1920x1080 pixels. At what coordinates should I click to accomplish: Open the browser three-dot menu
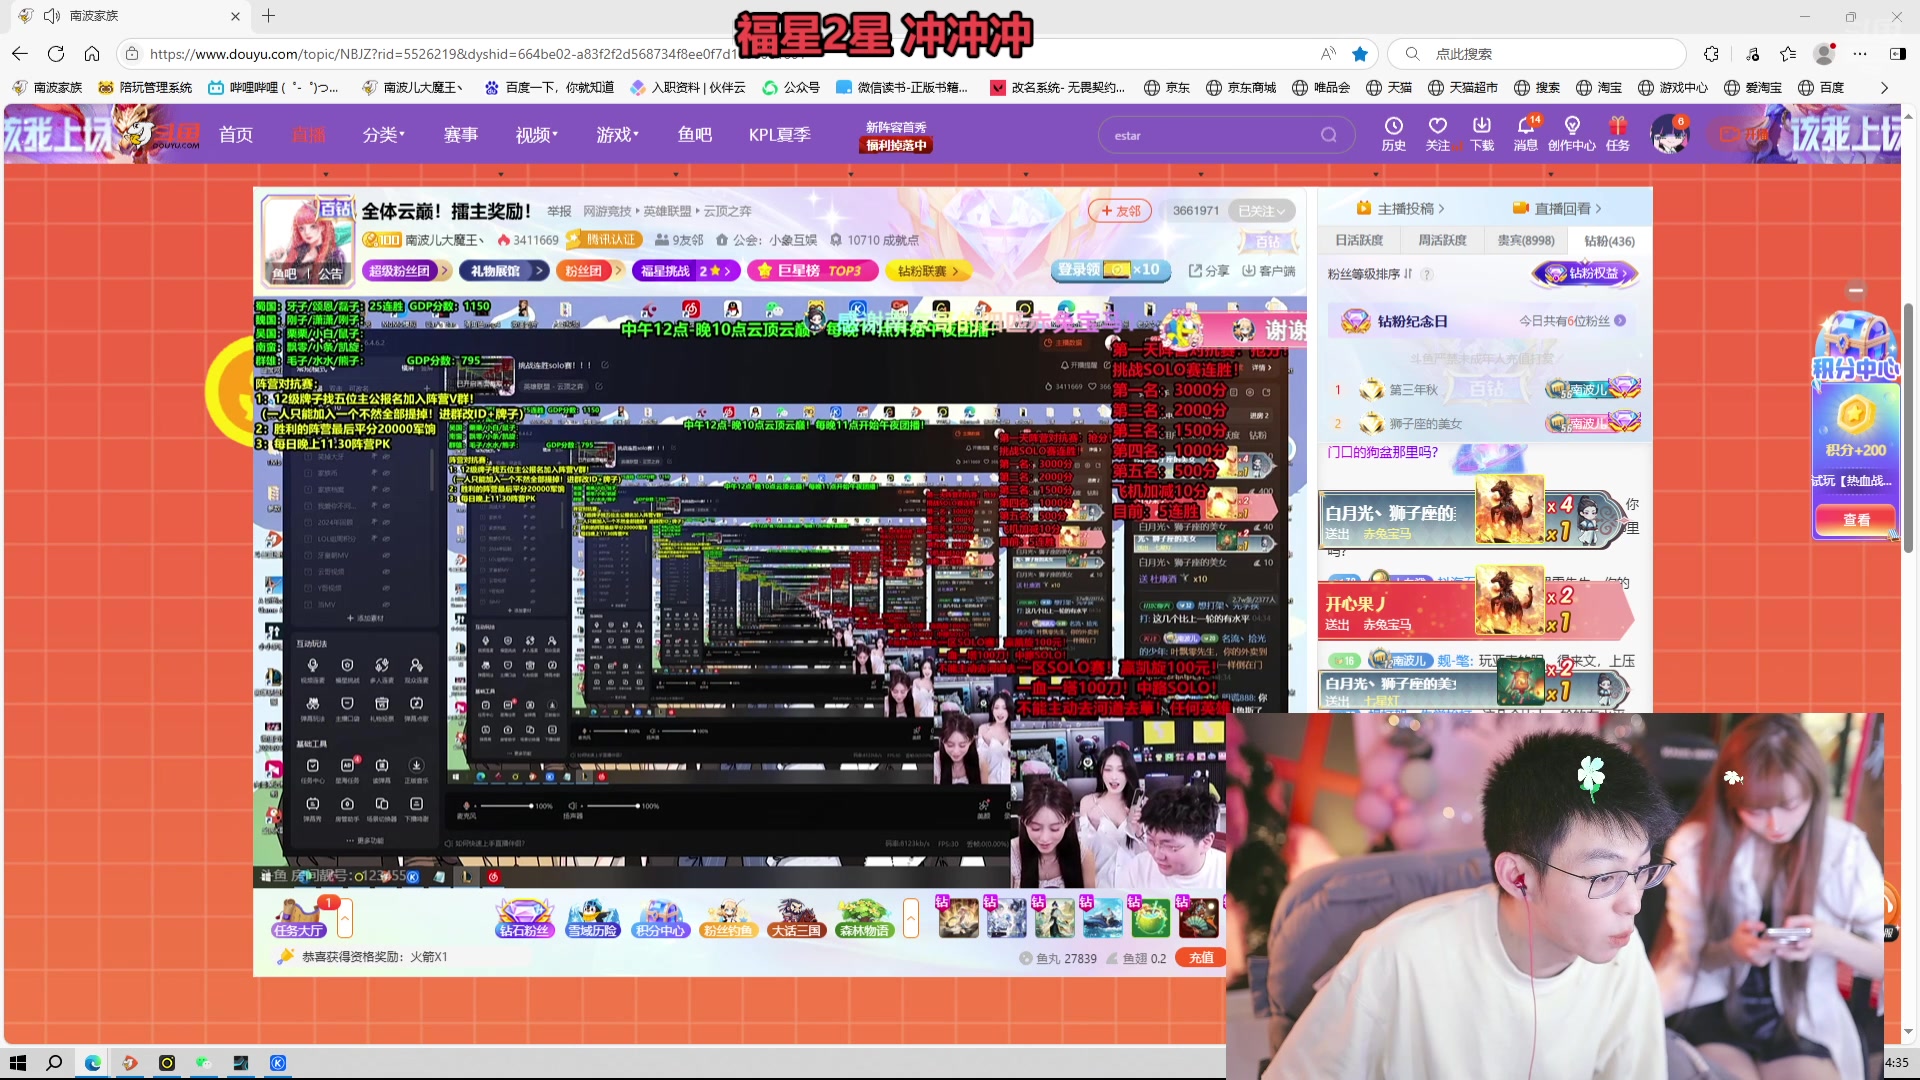[1860, 54]
